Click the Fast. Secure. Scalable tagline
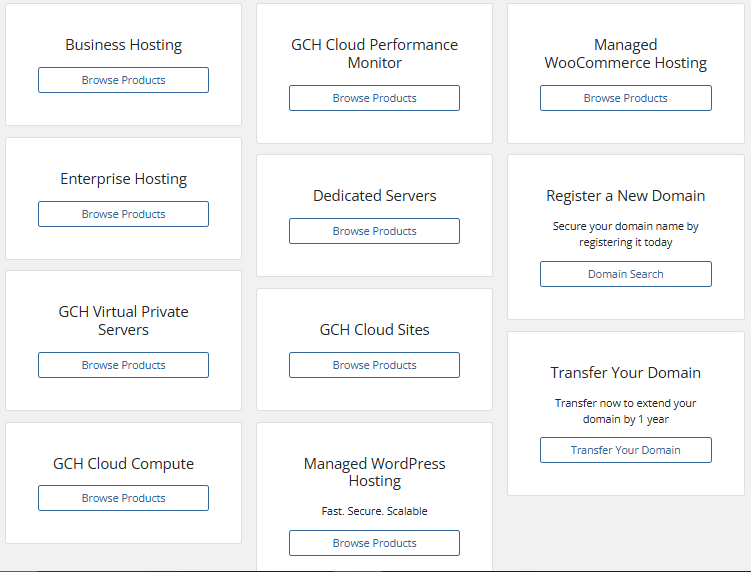 point(374,511)
